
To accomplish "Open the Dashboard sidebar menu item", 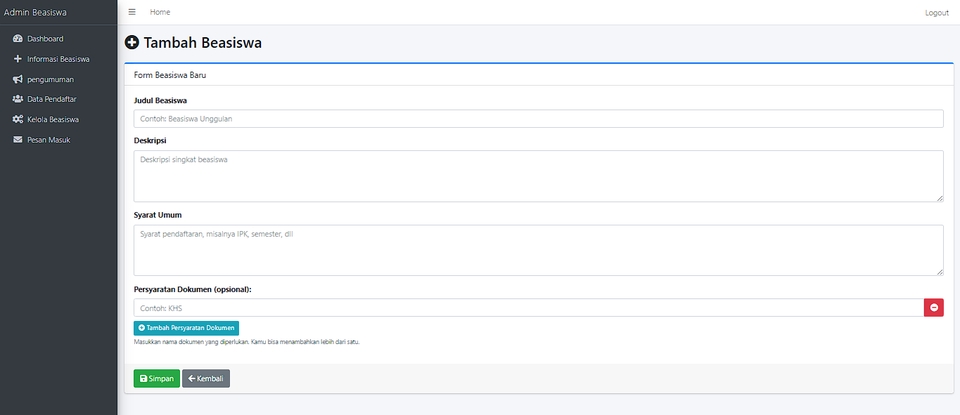I will (45, 39).
